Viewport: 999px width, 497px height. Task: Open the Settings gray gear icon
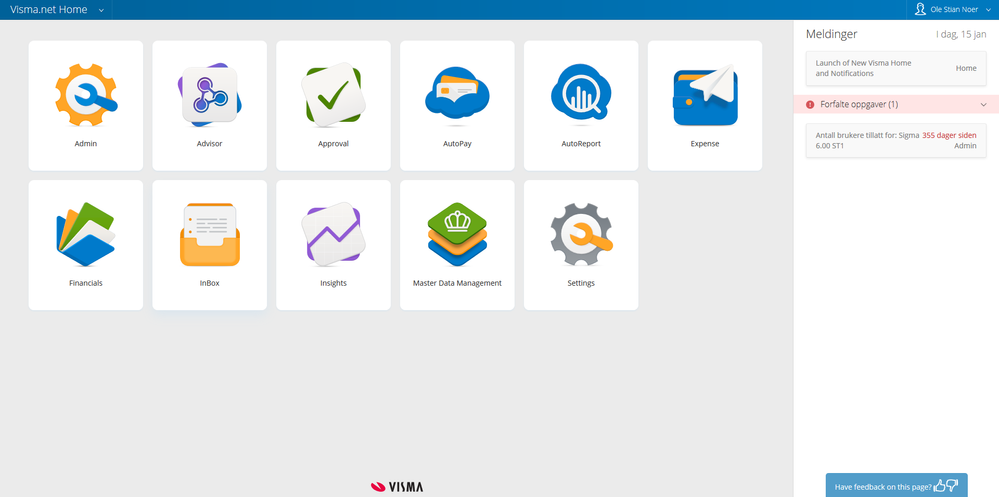(581, 234)
